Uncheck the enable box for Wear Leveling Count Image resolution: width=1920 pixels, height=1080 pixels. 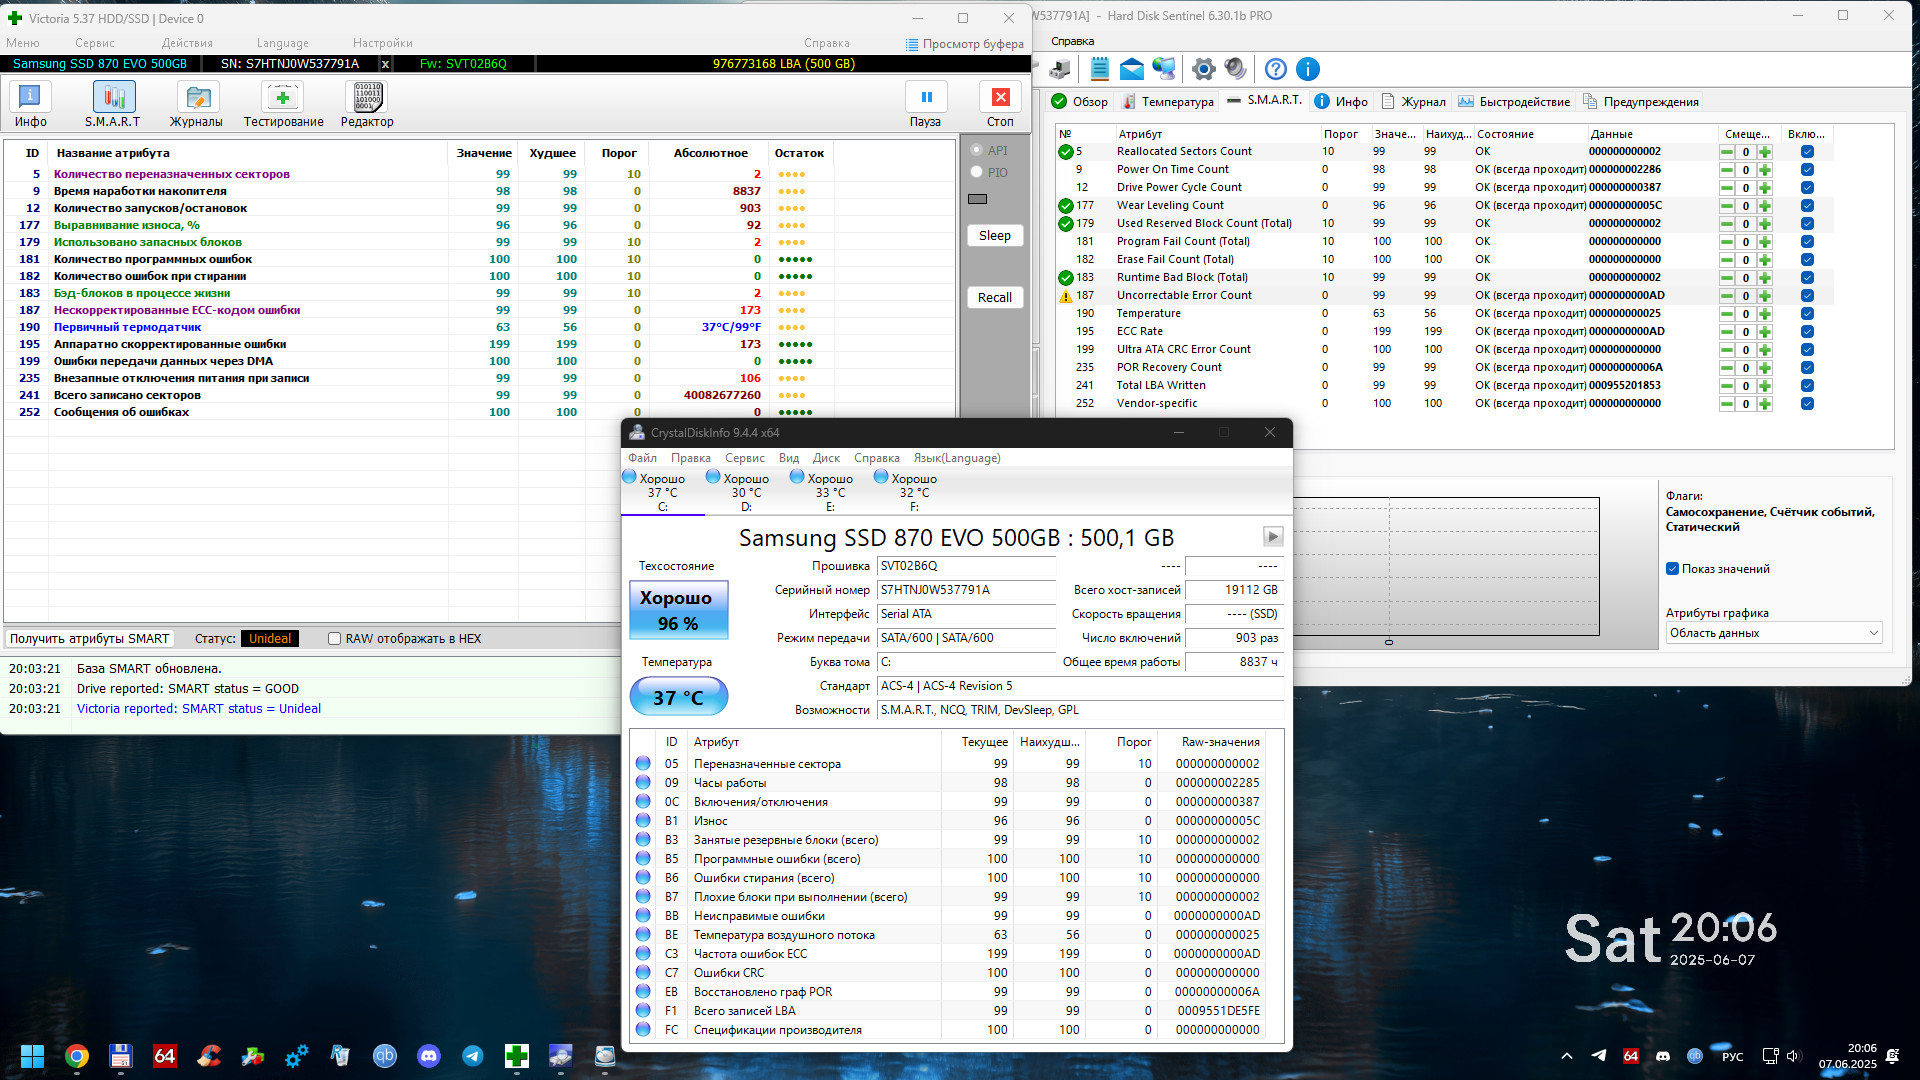1807,206
